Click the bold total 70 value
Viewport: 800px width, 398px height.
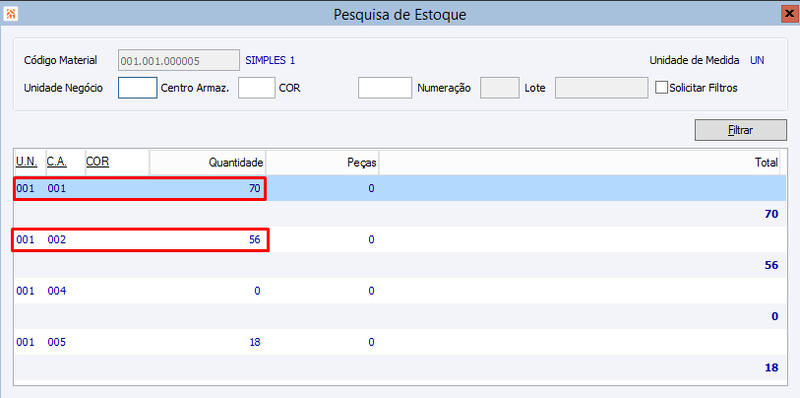pyautogui.click(x=771, y=214)
